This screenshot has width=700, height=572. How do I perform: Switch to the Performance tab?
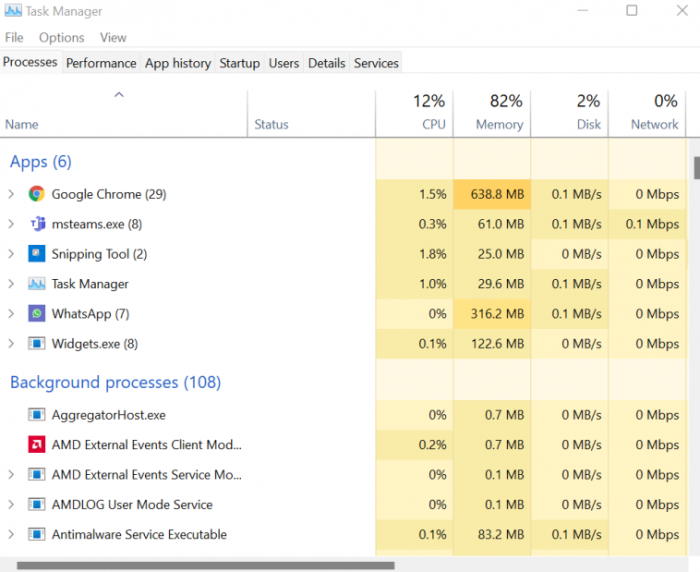pyautogui.click(x=101, y=63)
